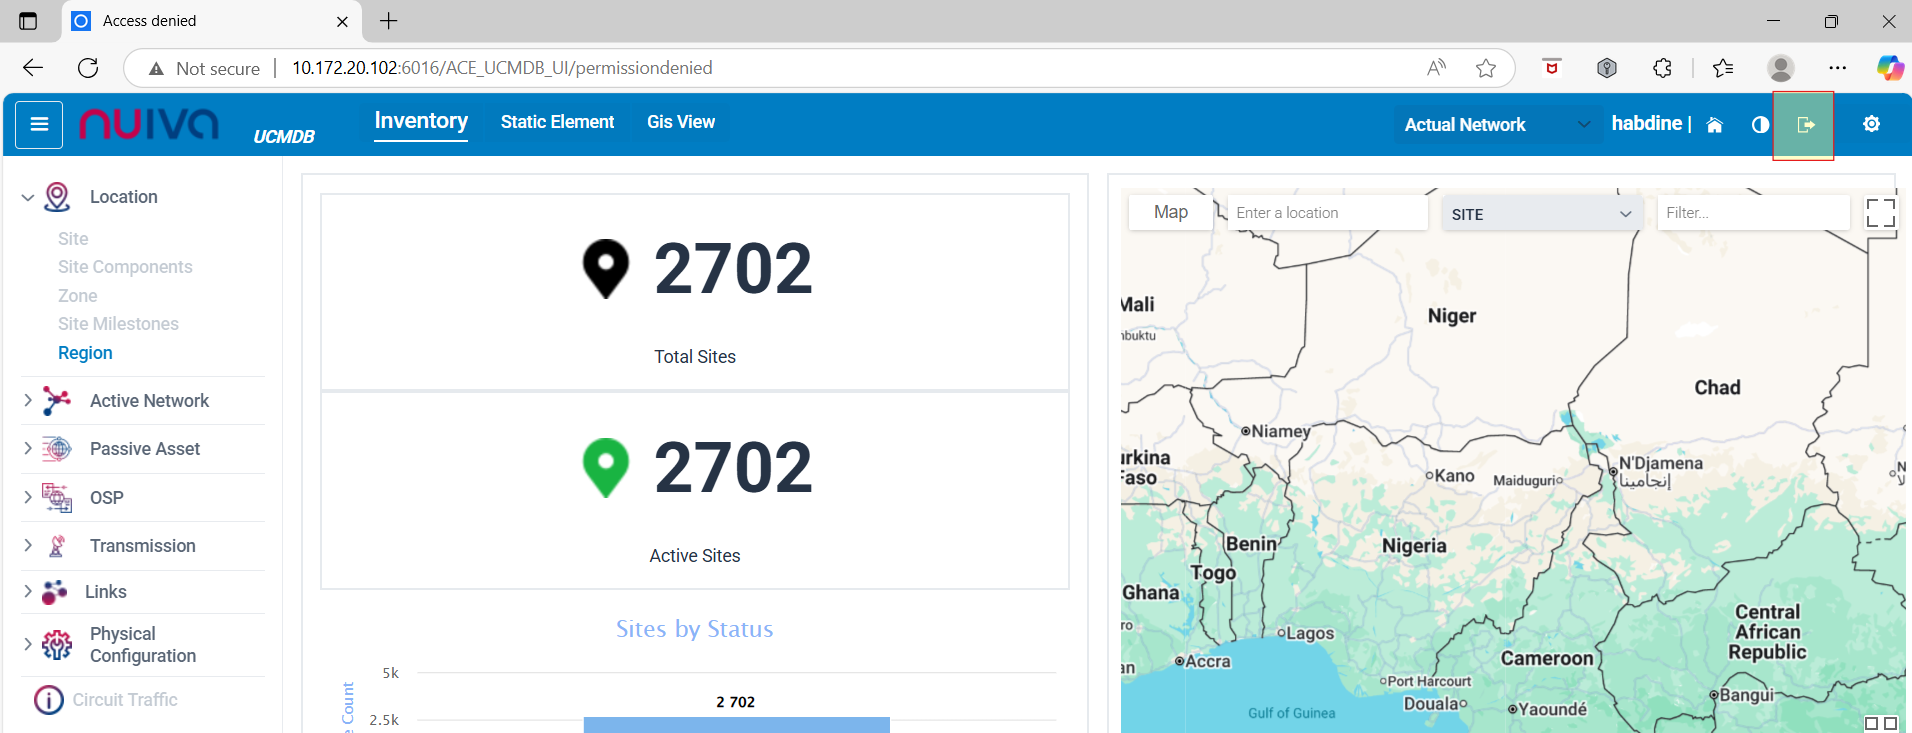Toggle the contrast theme icon
This screenshot has height=733, width=1912.
pos(1760,125)
